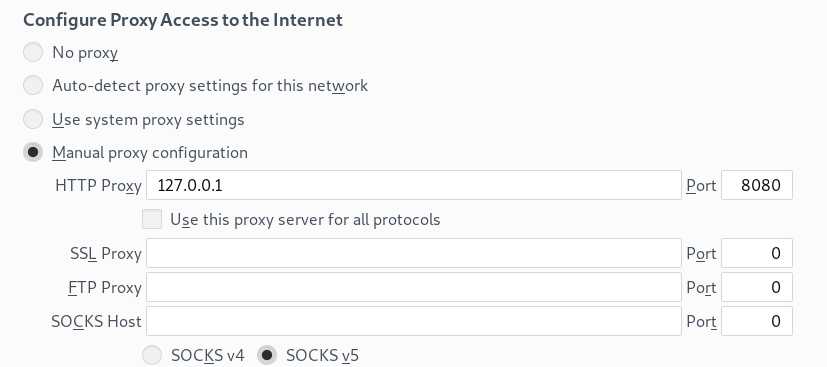Choose Auto-detect proxy settings for this network

[x=33, y=85]
